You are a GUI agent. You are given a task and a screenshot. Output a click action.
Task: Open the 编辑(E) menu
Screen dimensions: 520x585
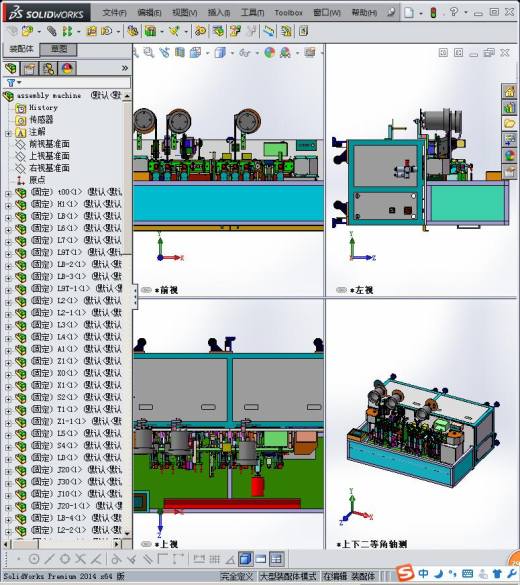coord(149,13)
